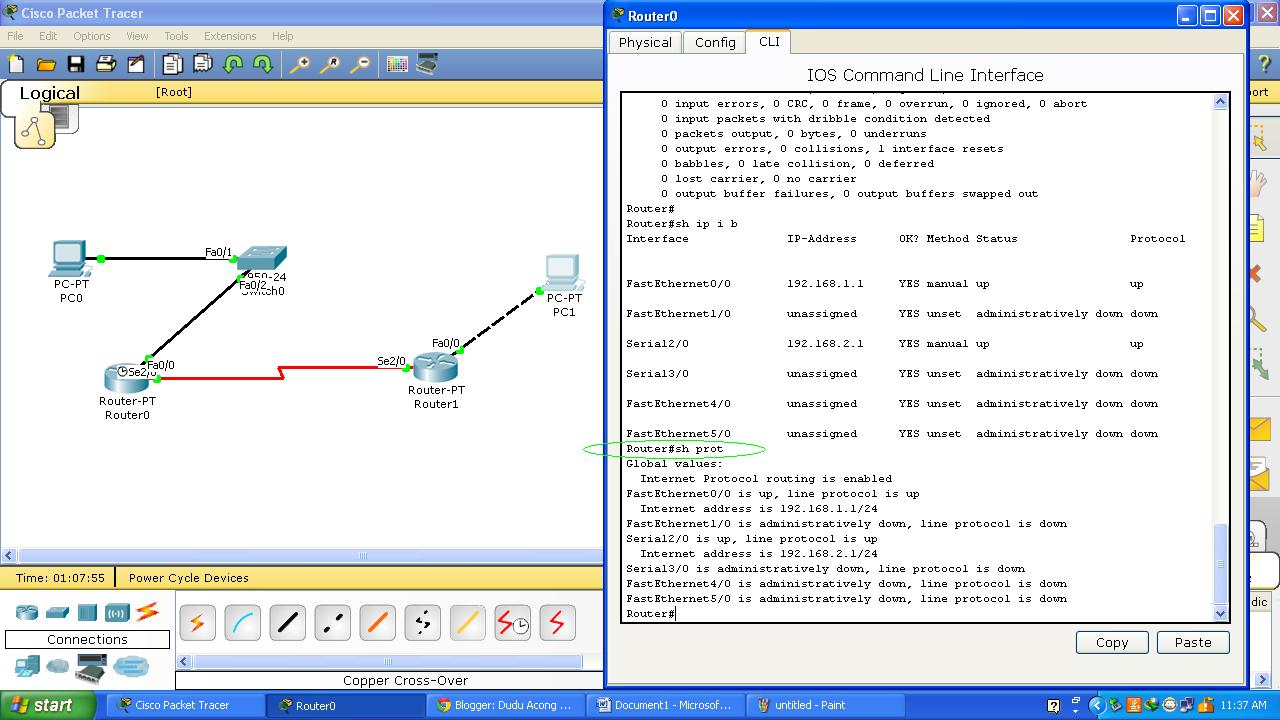The height and width of the screenshot is (720, 1280).
Task: Switch to Cisco Packet Tracer taskbar item
Action: [x=183, y=705]
